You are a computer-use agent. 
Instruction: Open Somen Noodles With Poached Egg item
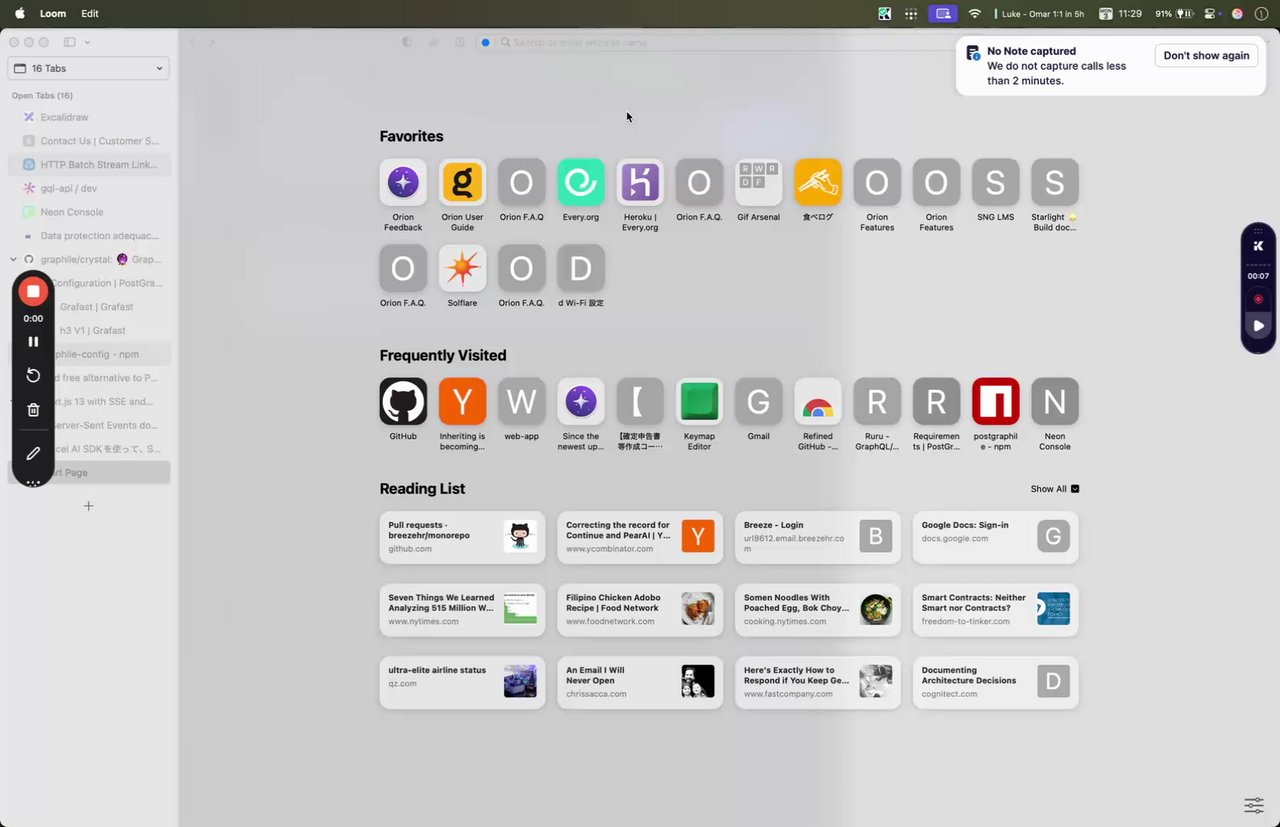(818, 609)
